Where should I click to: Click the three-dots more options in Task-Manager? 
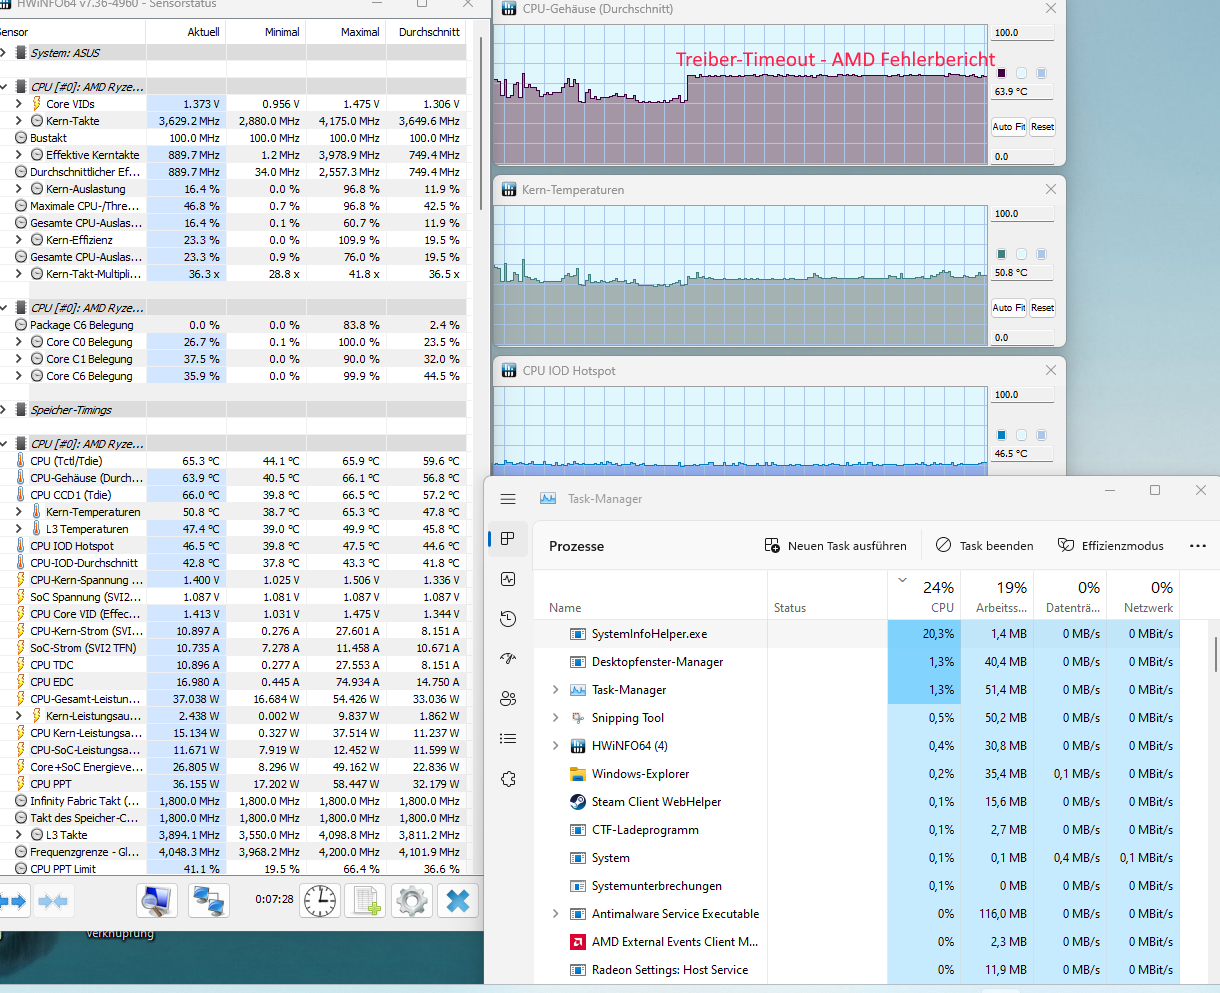1198,546
